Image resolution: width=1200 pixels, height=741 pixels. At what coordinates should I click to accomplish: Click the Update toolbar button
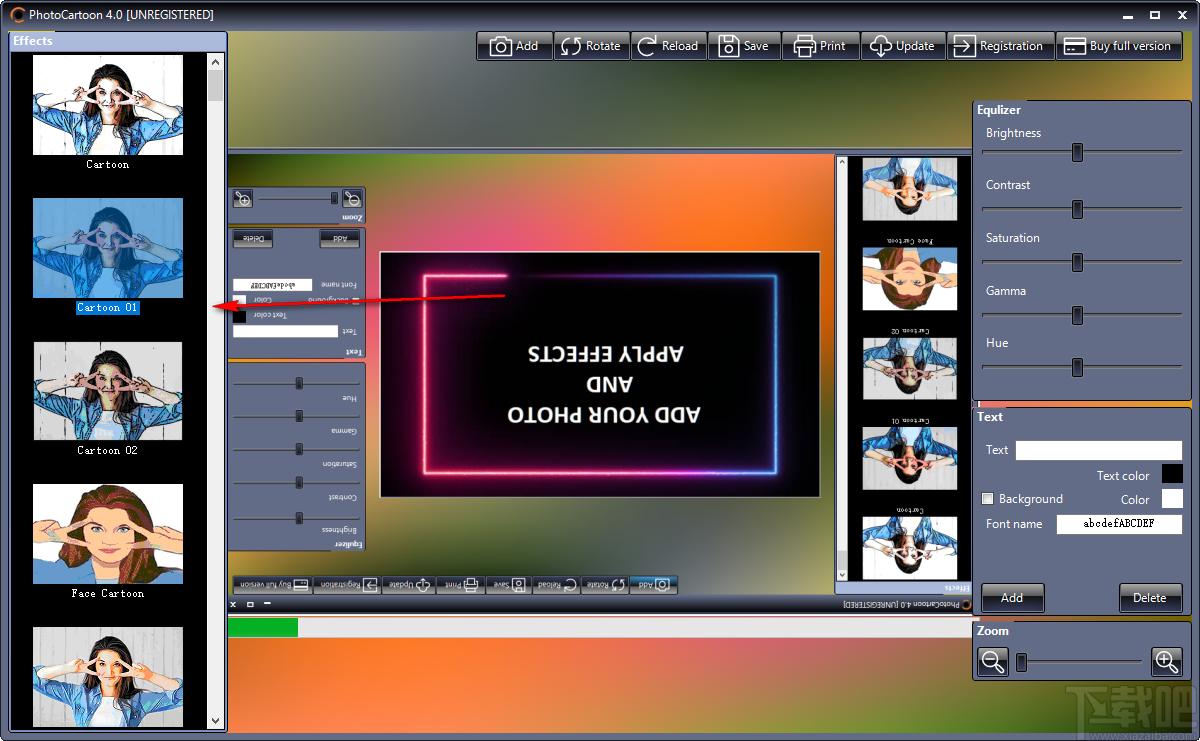click(903, 46)
